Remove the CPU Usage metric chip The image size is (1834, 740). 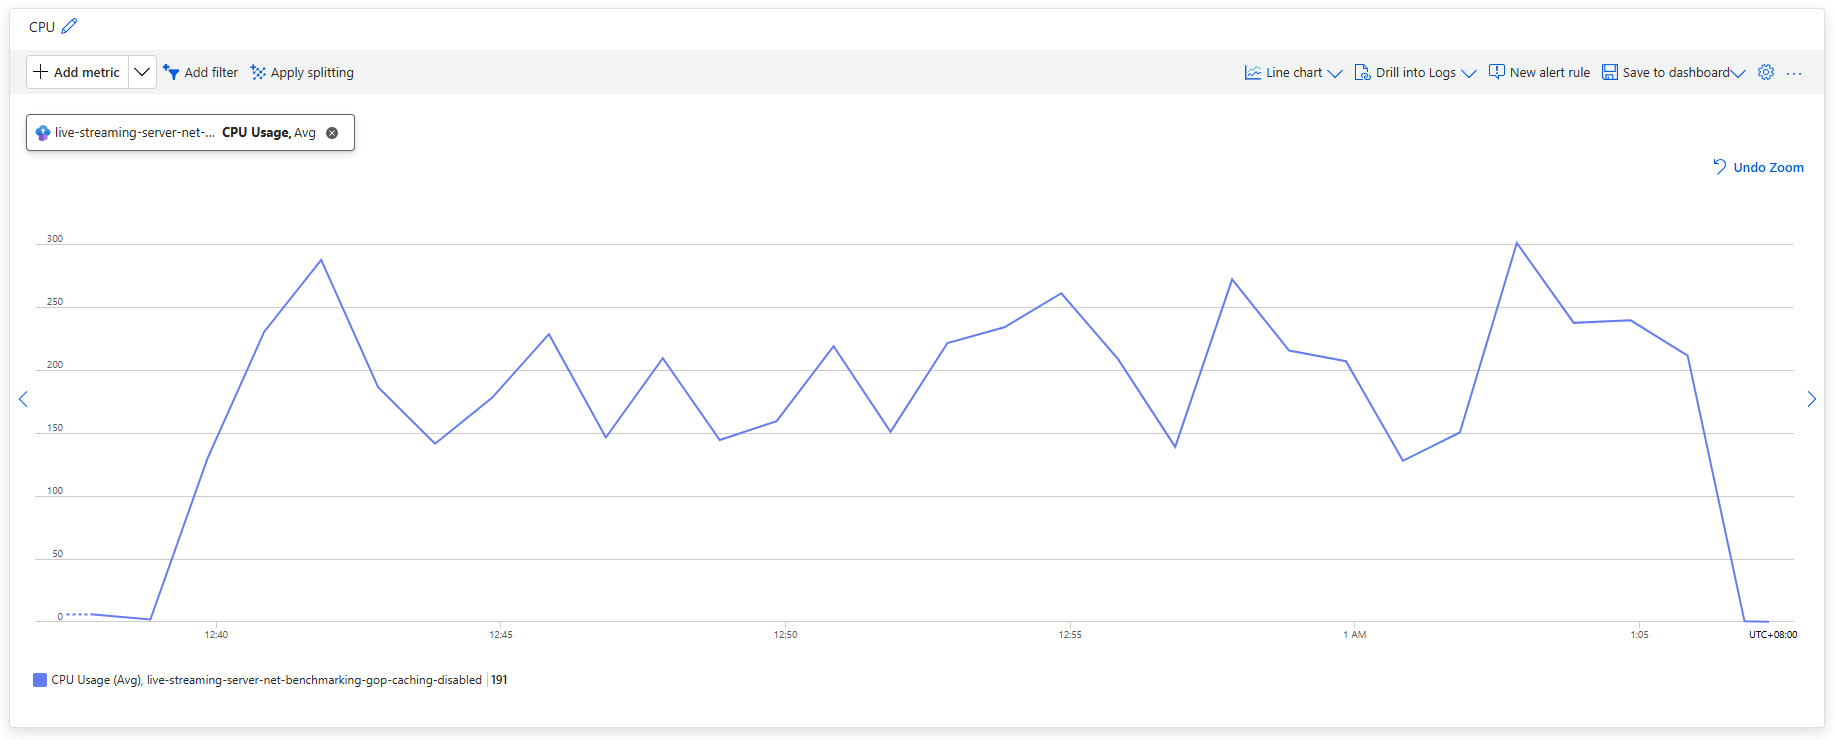pos(332,132)
